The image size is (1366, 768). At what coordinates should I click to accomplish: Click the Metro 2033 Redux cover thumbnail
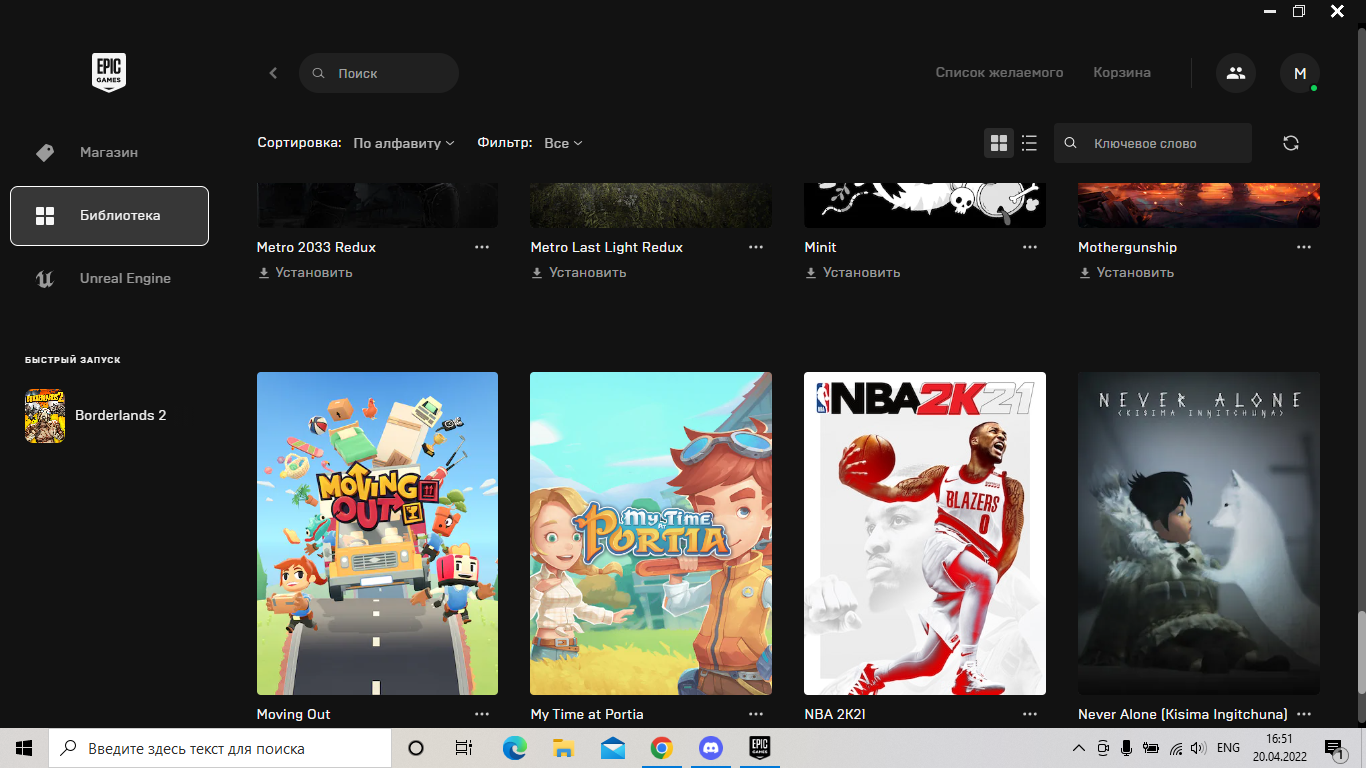(377, 205)
